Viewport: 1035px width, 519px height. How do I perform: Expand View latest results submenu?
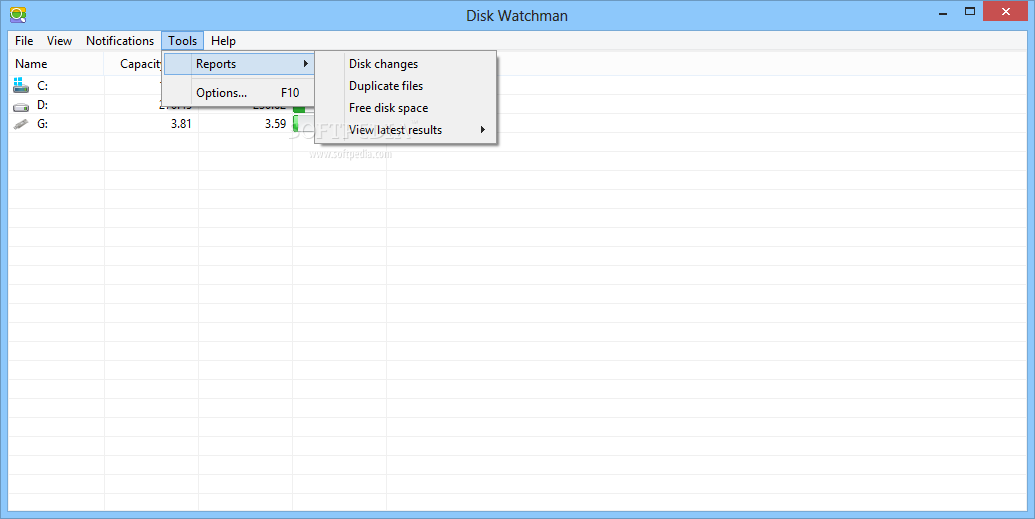[x=405, y=130]
